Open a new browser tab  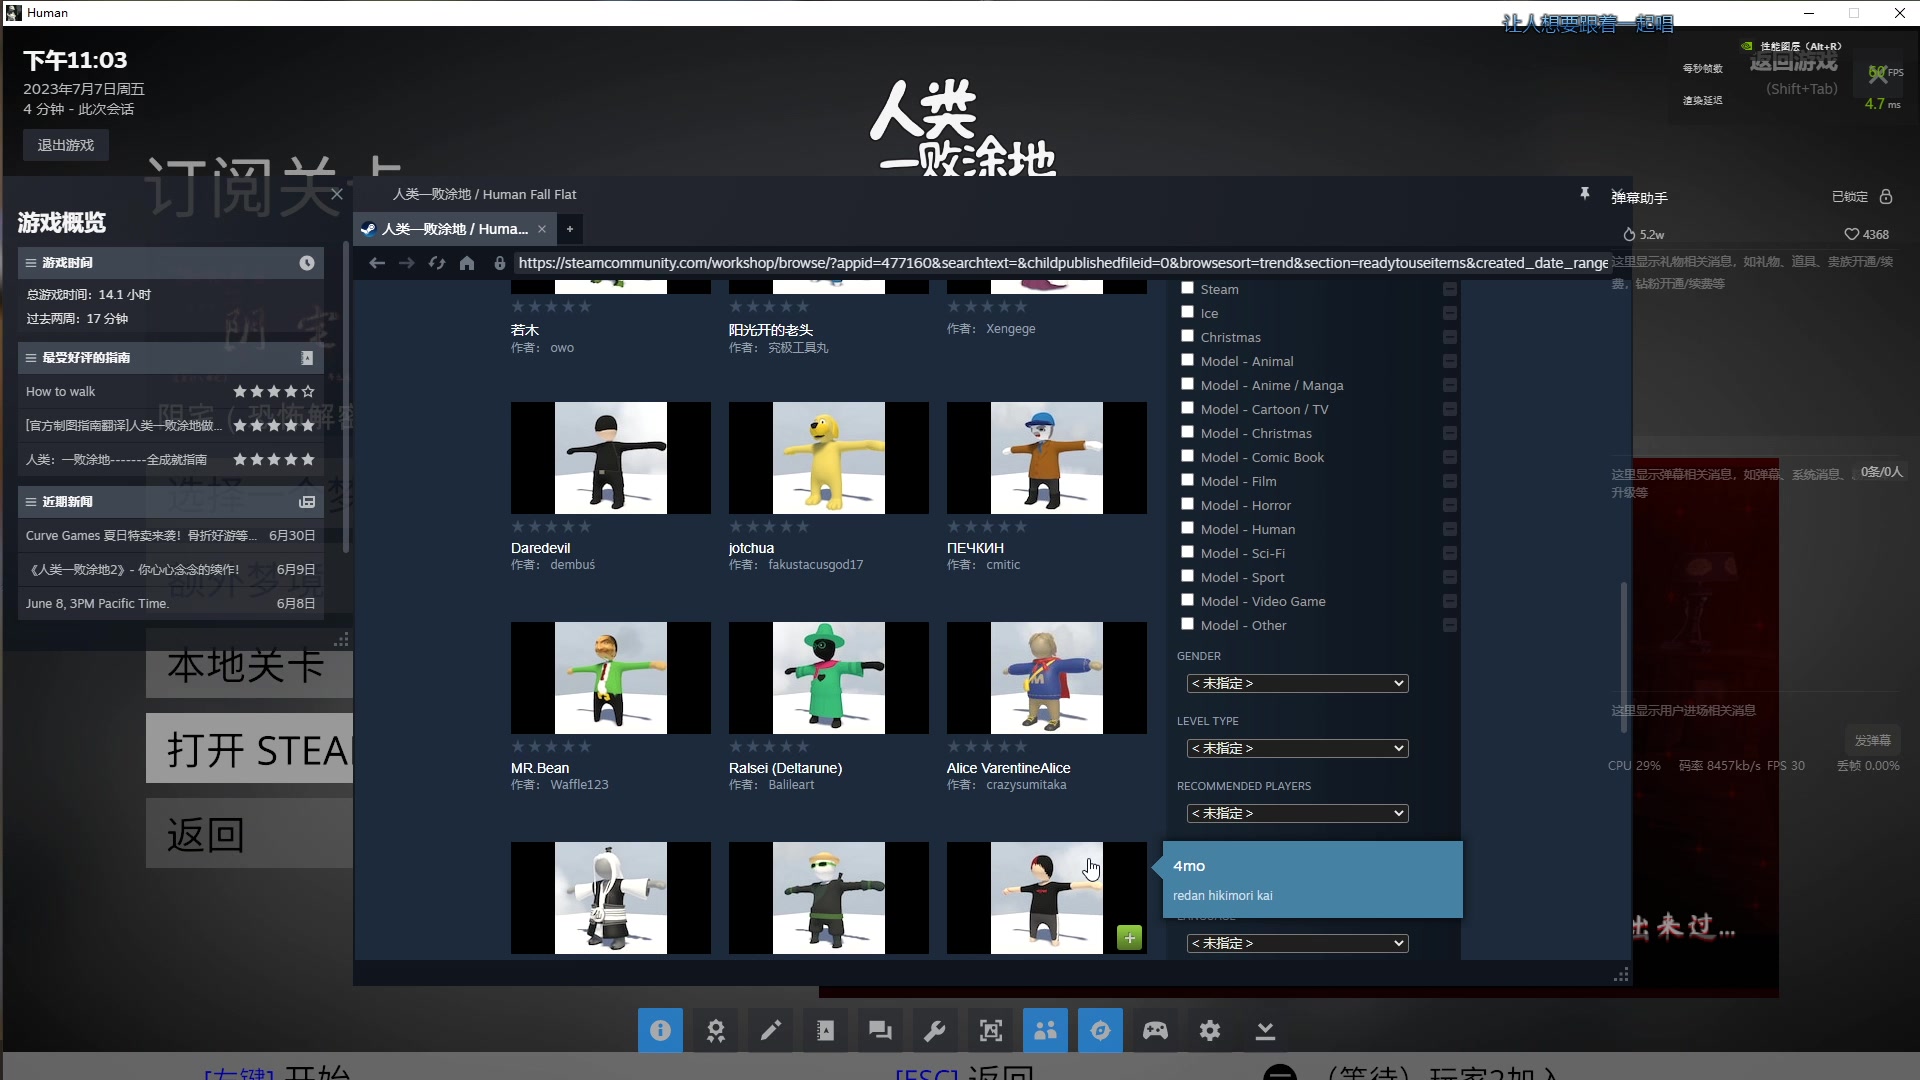[x=570, y=229]
